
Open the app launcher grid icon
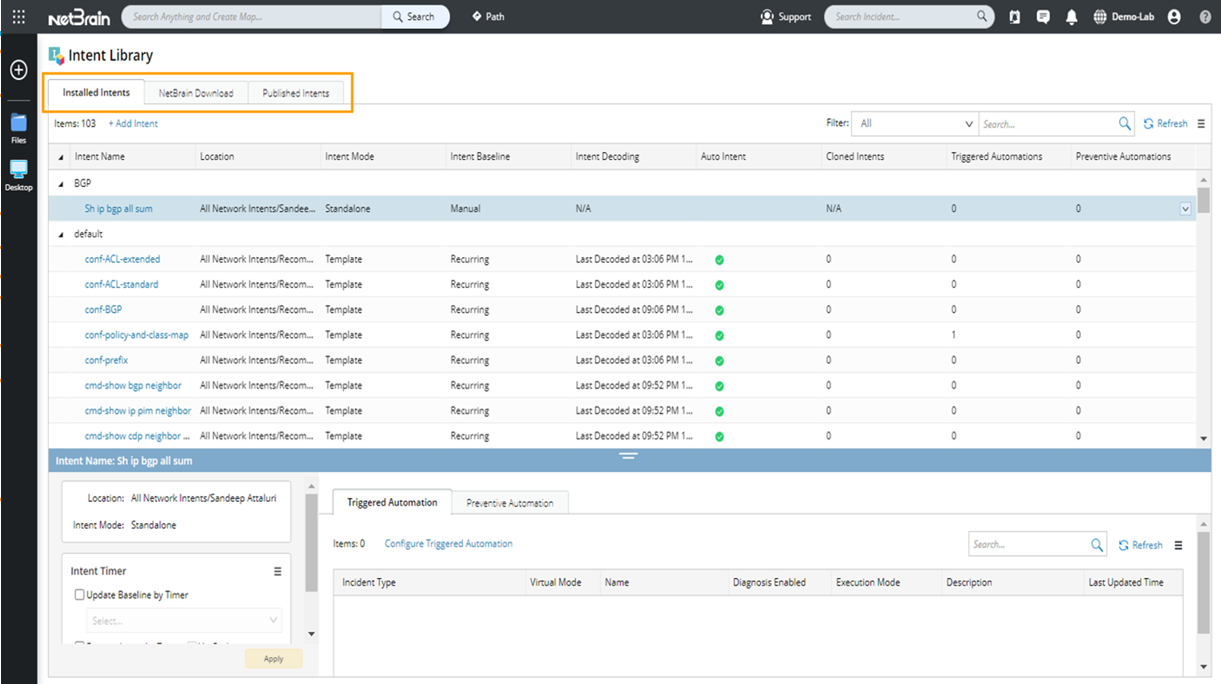point(19,17)
